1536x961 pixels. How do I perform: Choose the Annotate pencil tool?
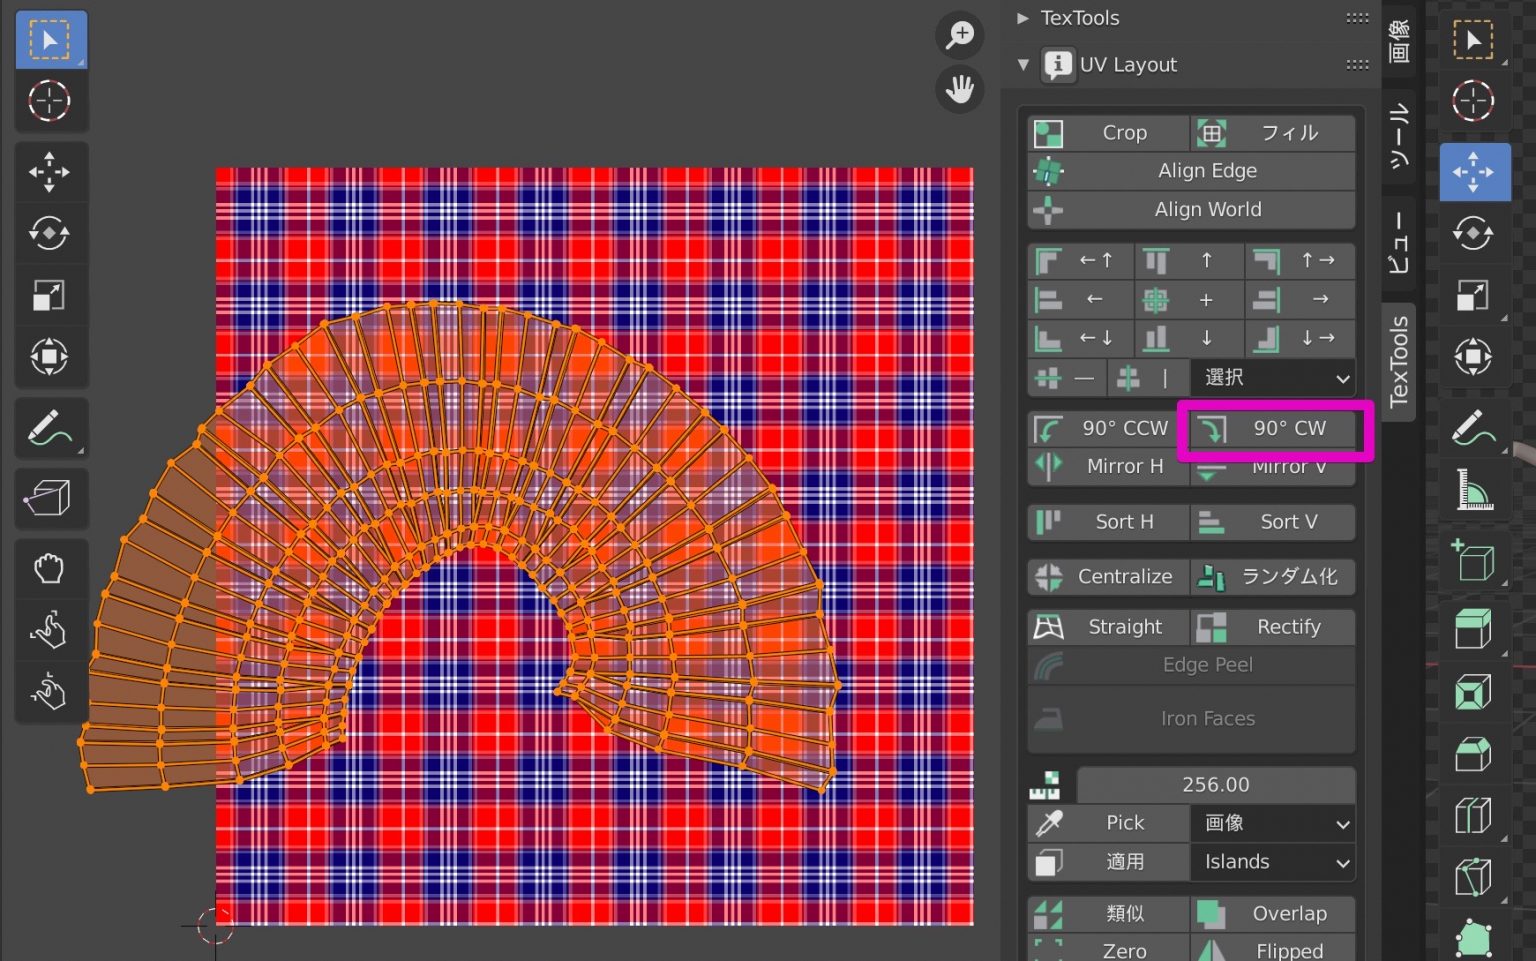[x=51, y=429]
